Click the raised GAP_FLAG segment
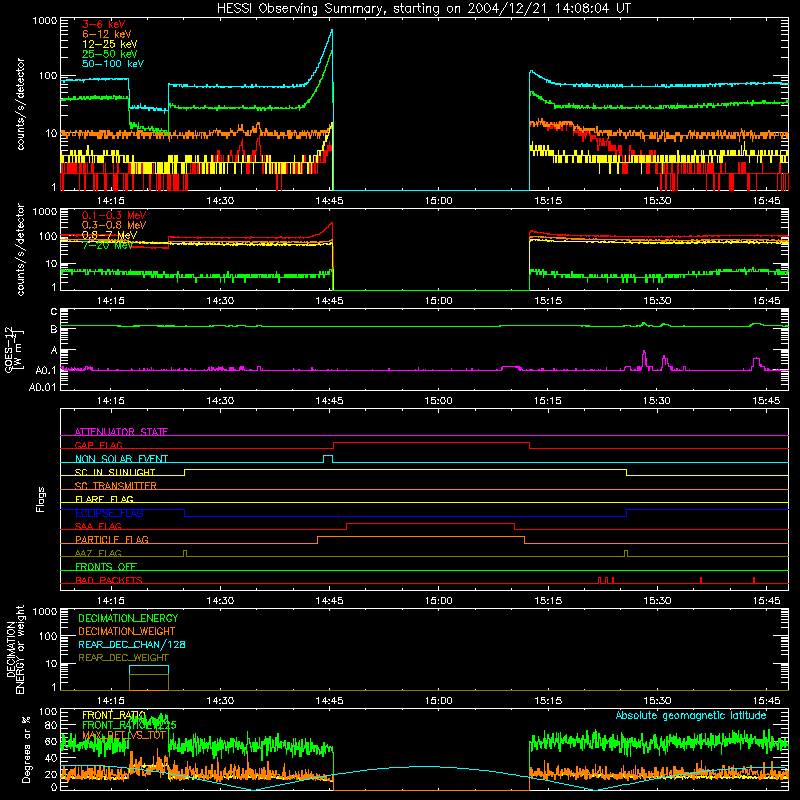The height and width of the screenshot is (800, 800). pos(431,443)
